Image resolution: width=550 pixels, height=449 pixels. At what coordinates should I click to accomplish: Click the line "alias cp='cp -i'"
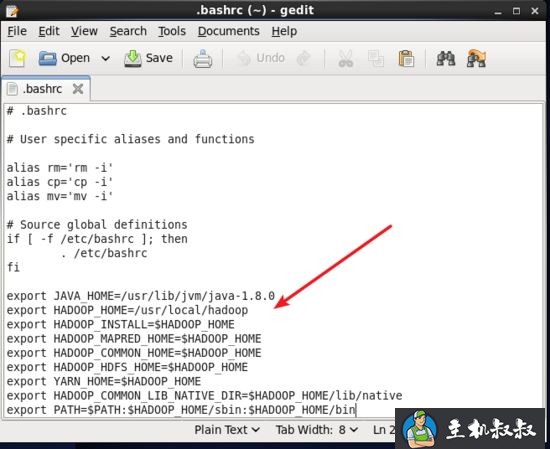coord(60,182)
